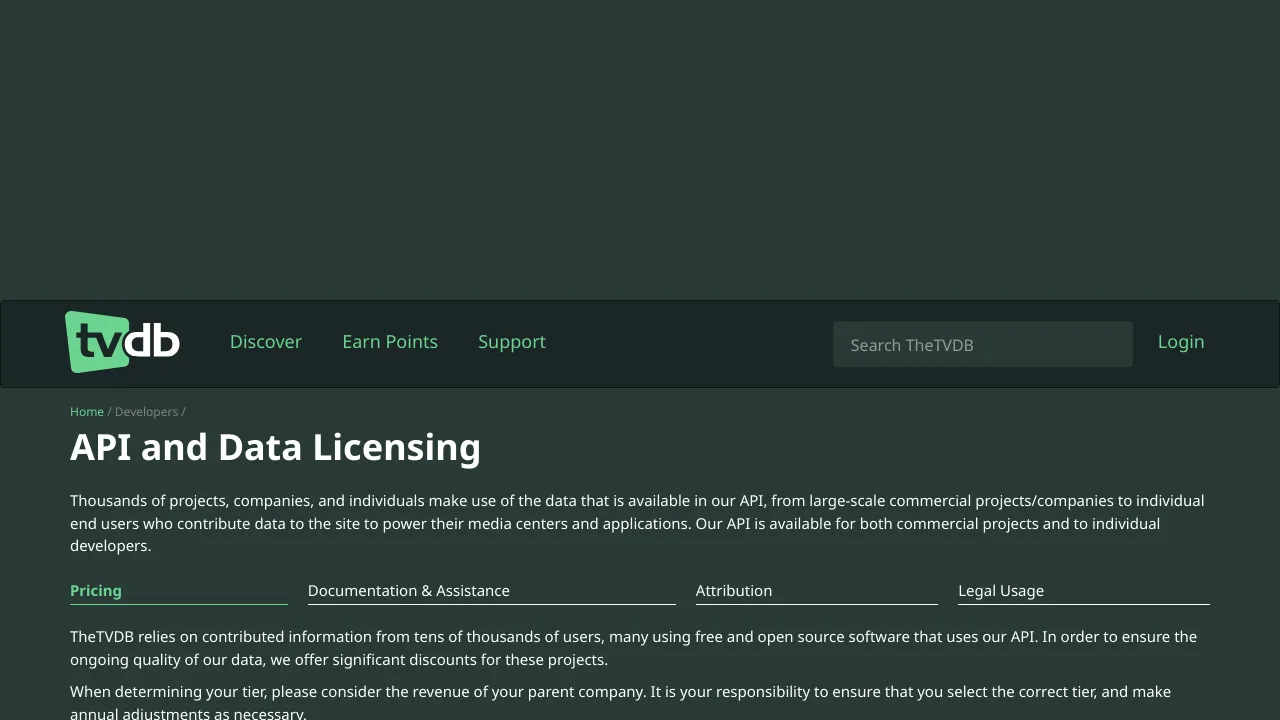Open the Support menu
The image size is (1280, 720).
pyautogui.click(x=512, y=342)
